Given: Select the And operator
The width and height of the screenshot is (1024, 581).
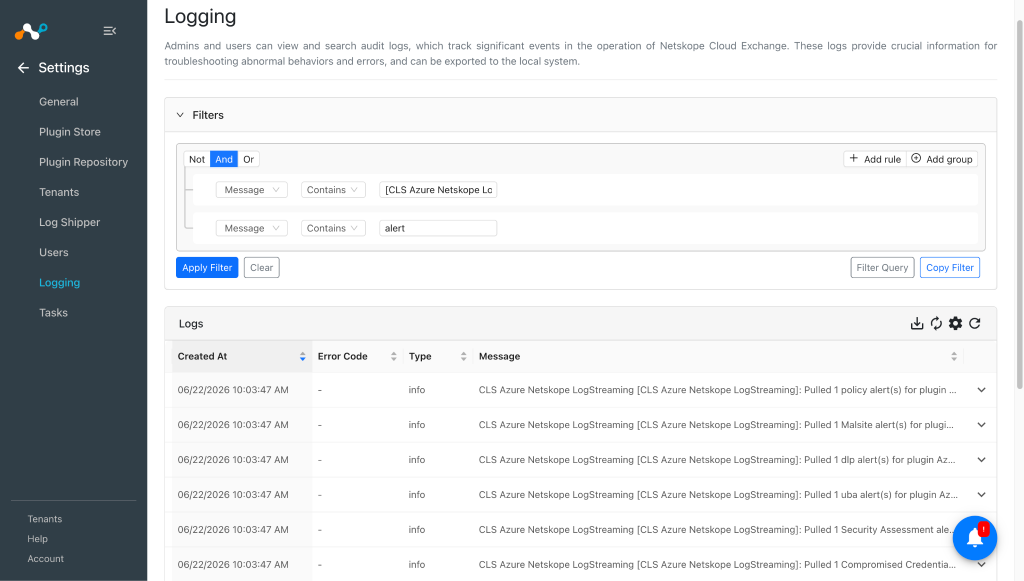Looking at the screenshot, I should click(x=224, y=159).
